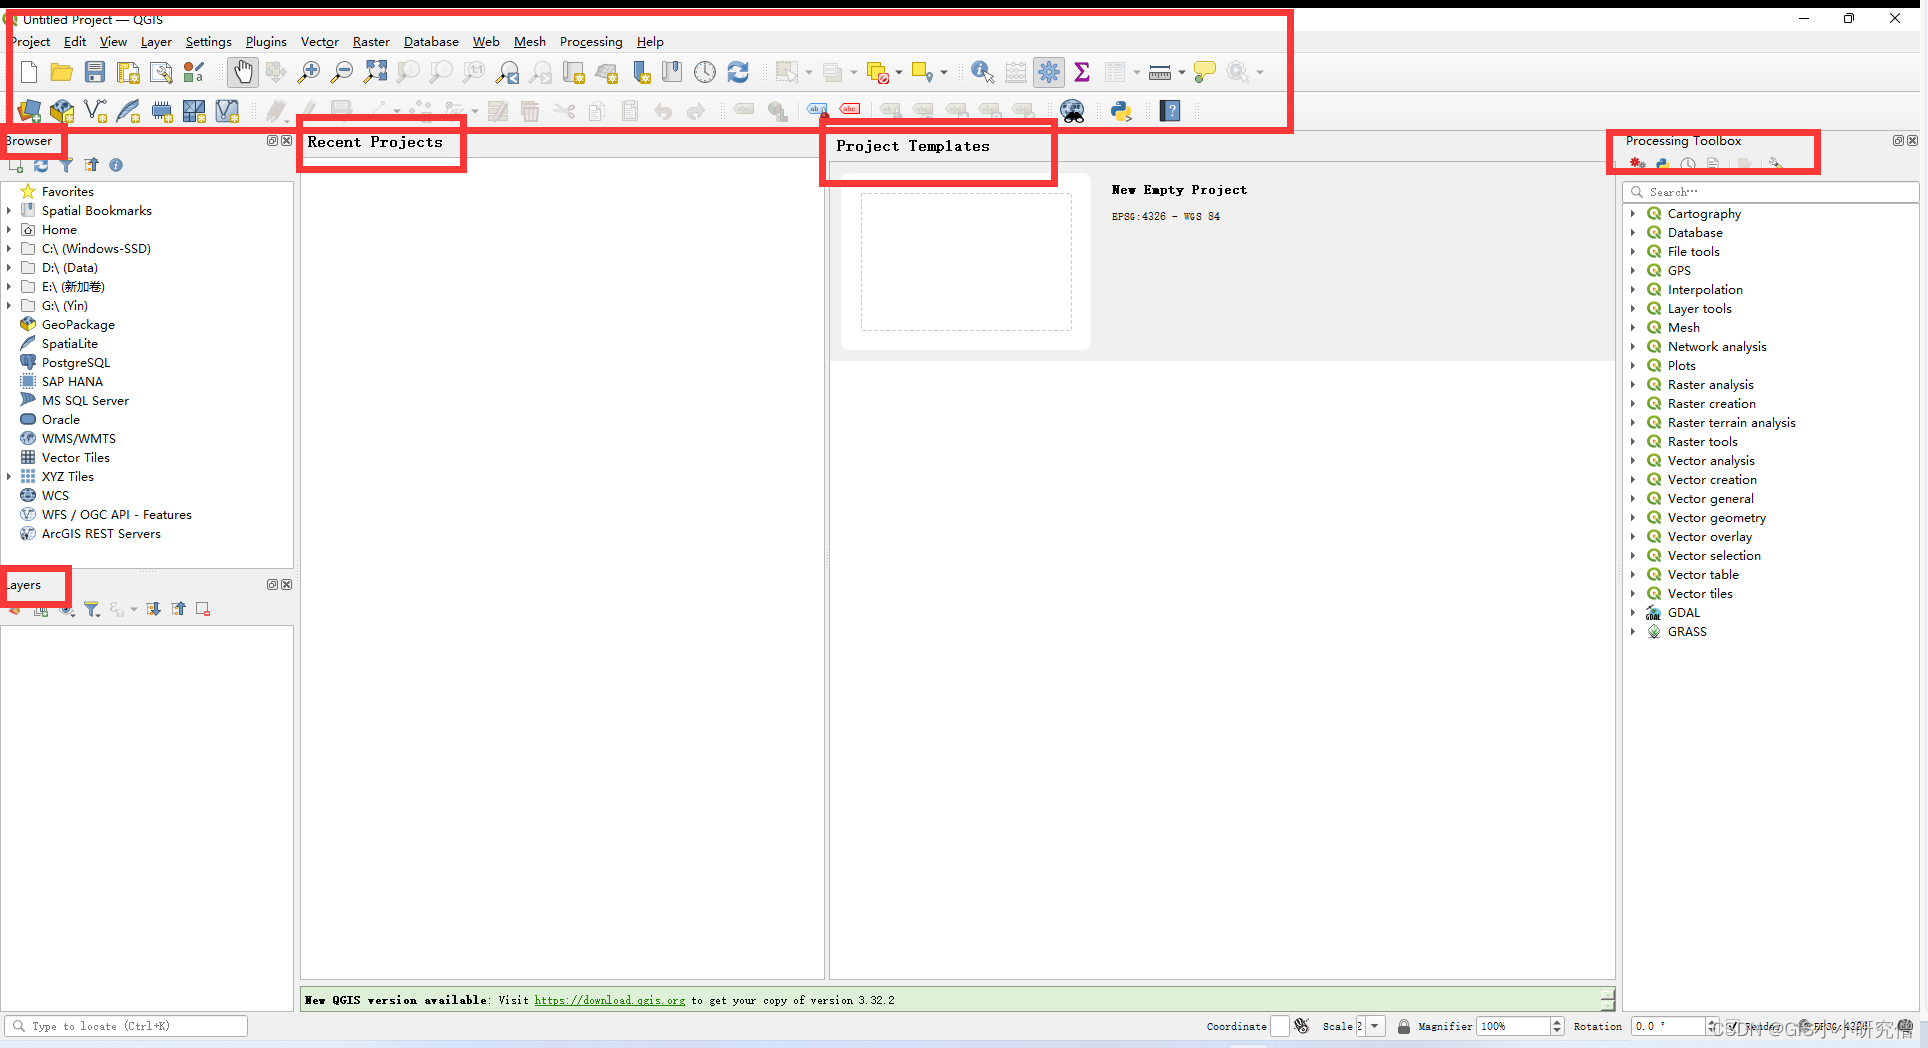This screenshot has width=1928, height=1048.
Task: Open Processing Toolbox history clock icon
Action: click(x=1688, y=164)
